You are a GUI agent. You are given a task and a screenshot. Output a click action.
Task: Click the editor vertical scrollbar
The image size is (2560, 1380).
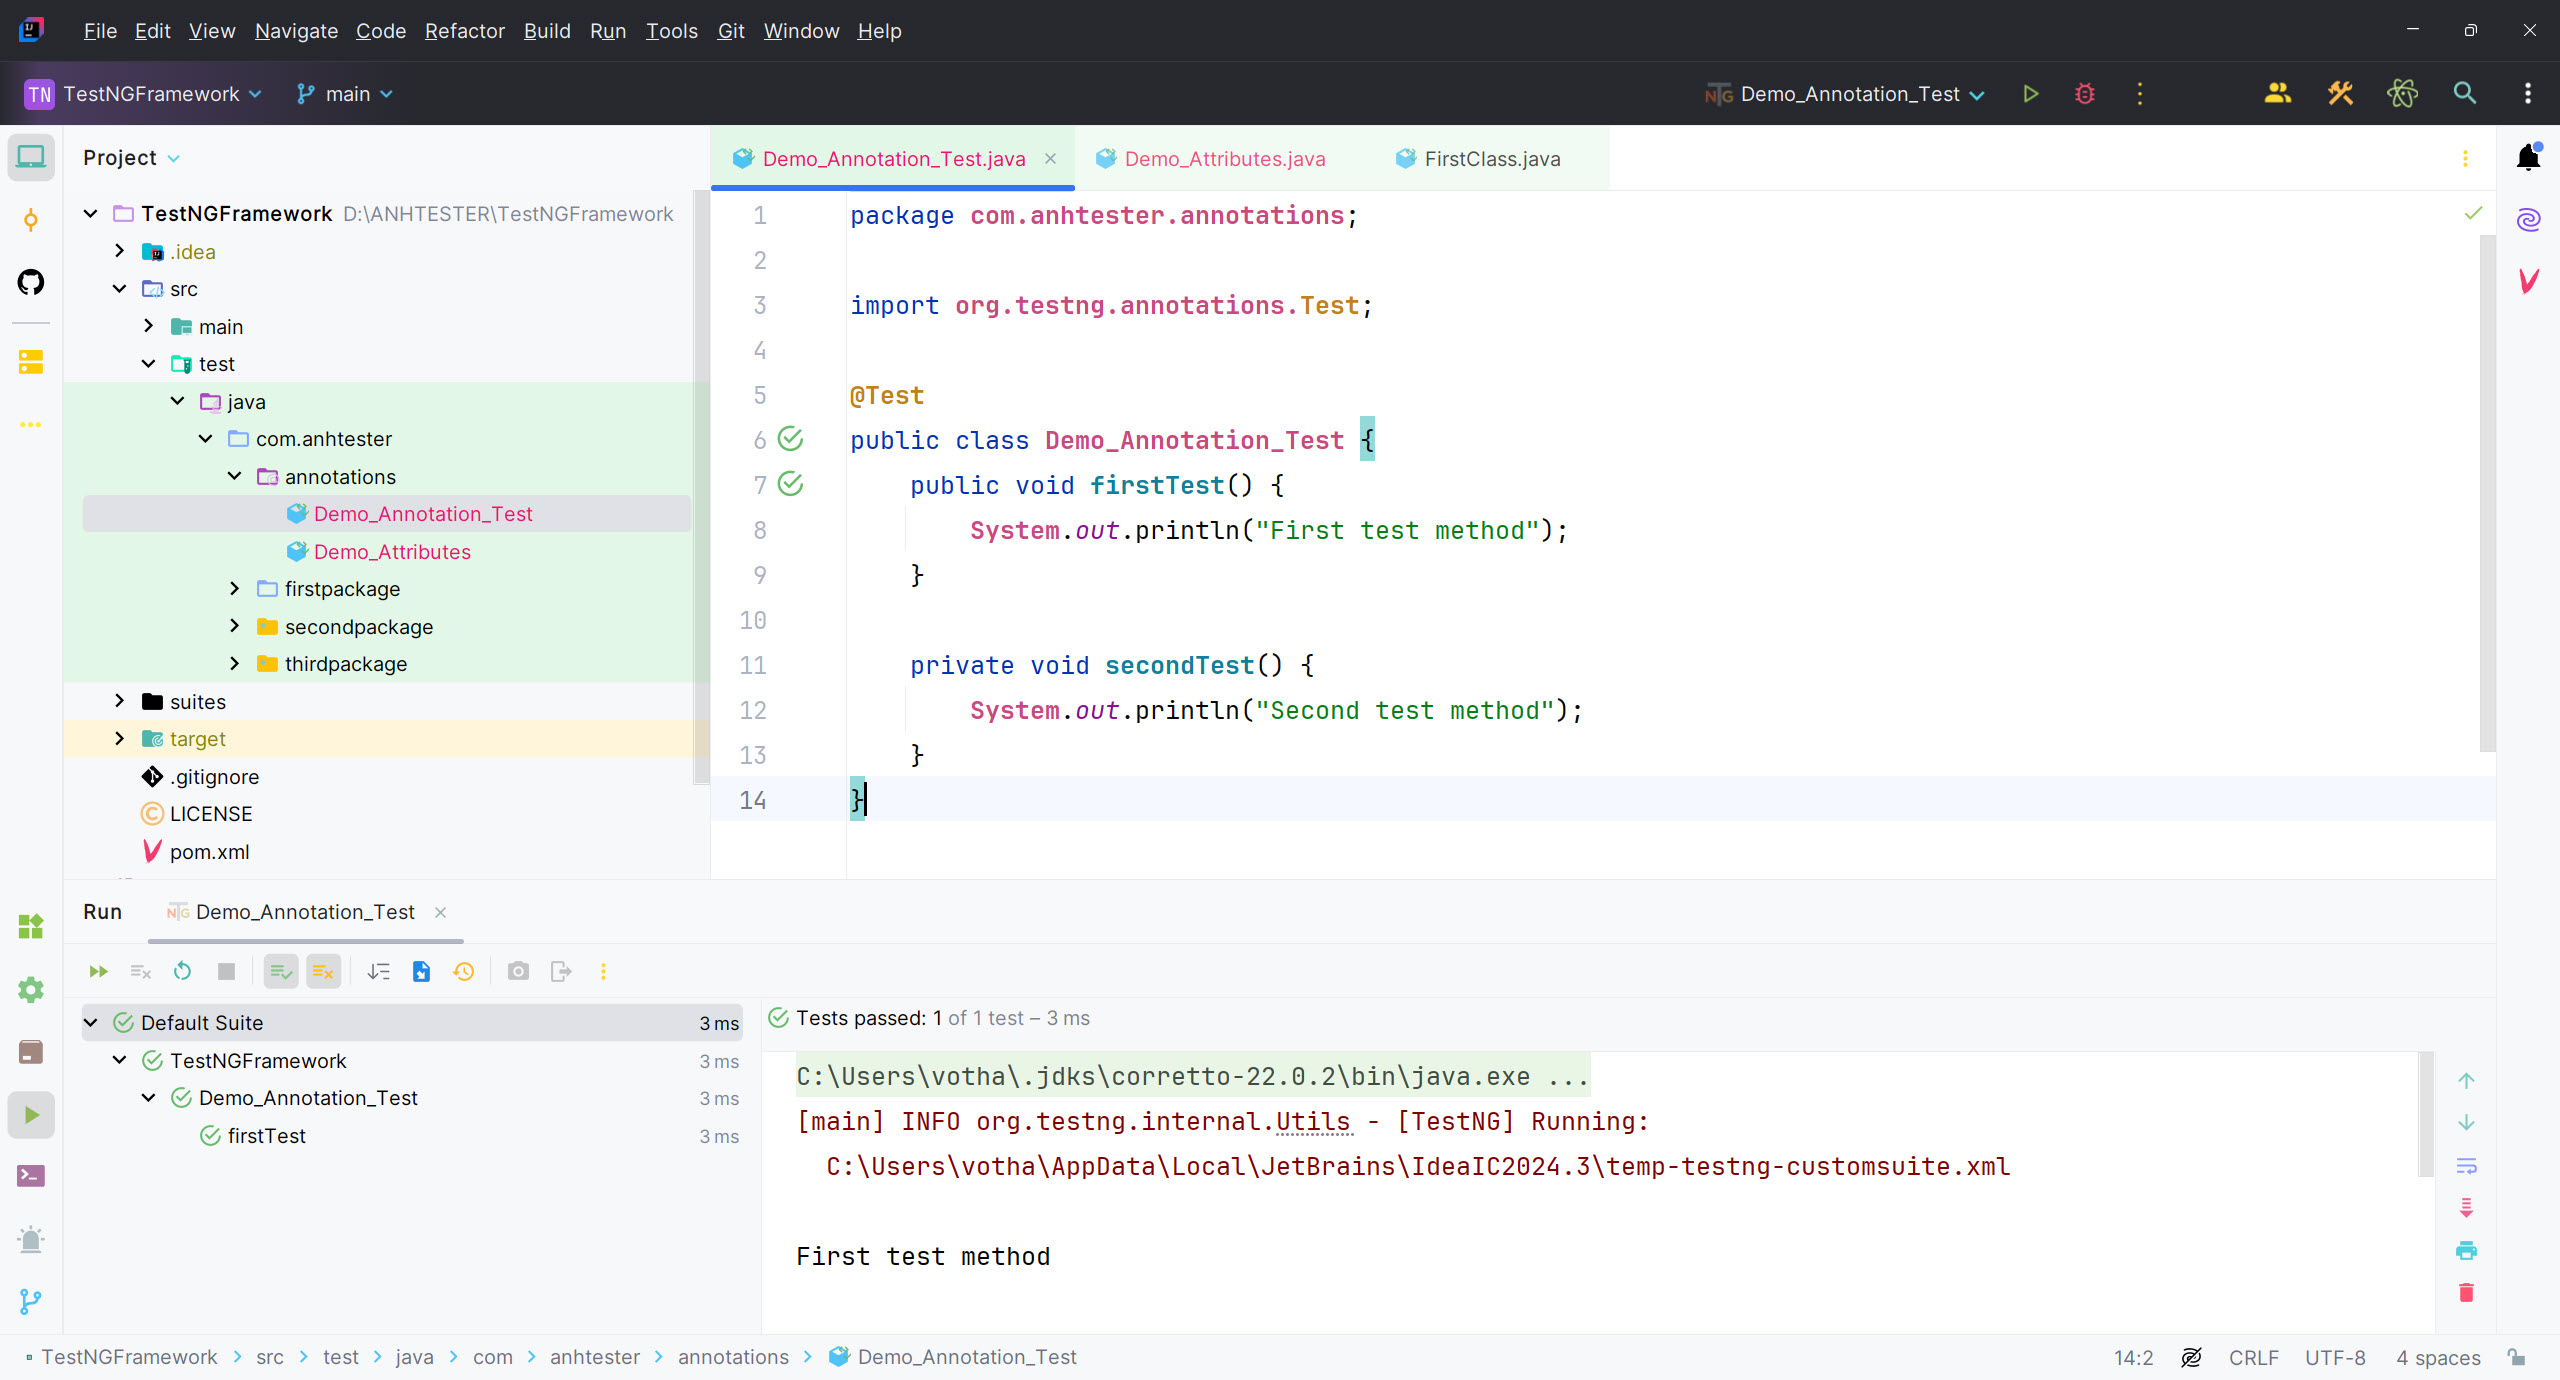pyautogui.click(x=2487, y=495)
